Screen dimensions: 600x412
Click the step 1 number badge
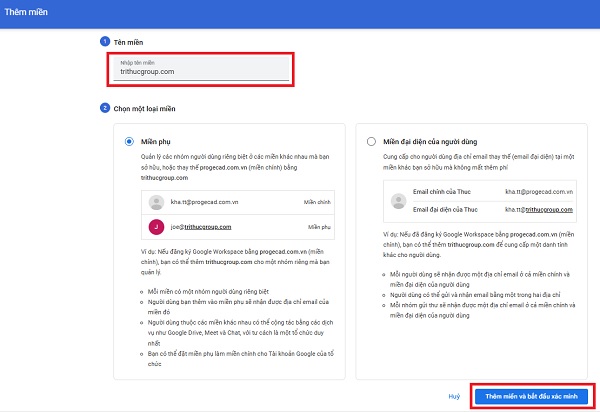(102, 41)
